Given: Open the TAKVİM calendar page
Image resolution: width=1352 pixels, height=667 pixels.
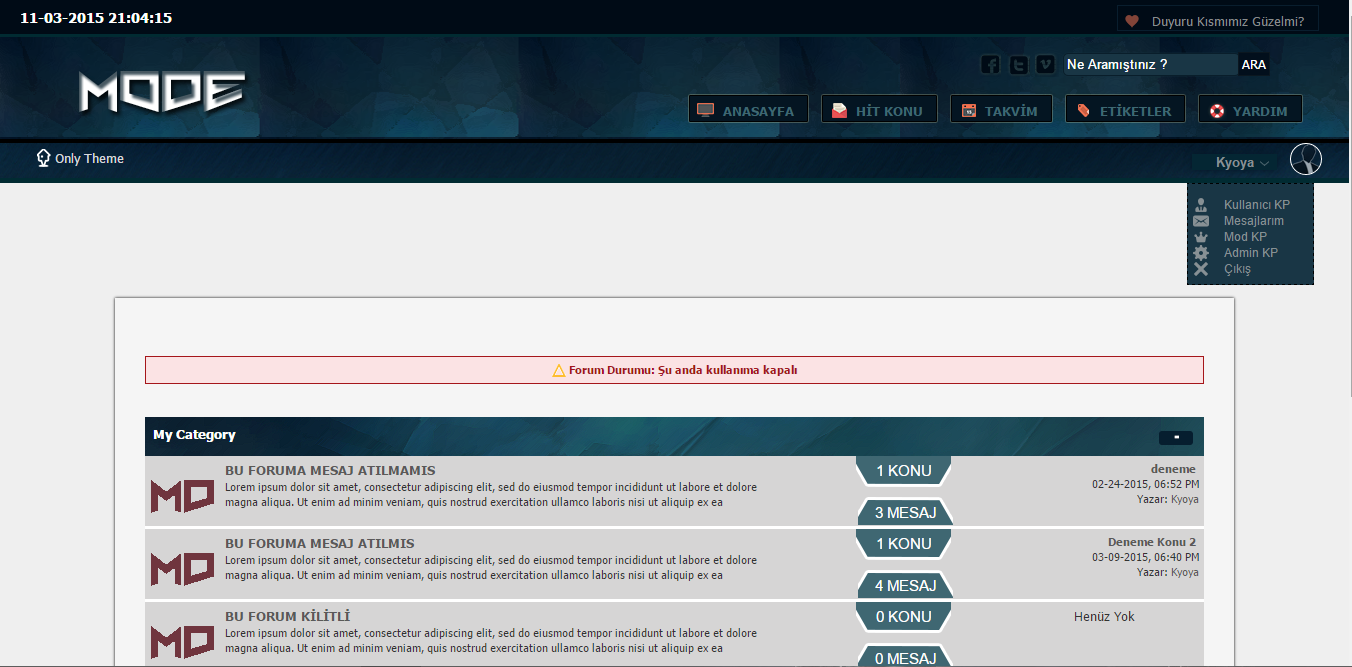Looking at the screenshot, I should [1000, 110].
